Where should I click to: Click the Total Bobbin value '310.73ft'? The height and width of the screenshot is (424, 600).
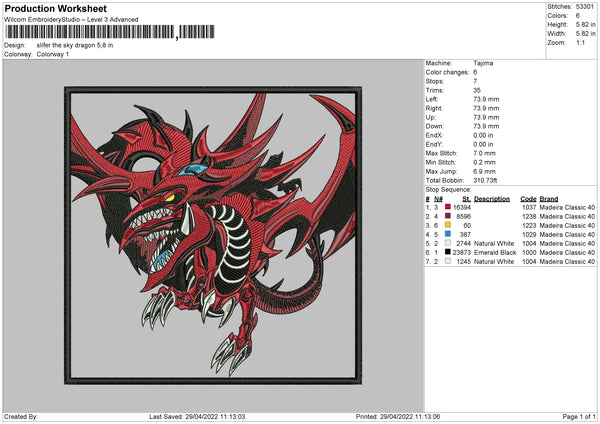pos(485,180)
